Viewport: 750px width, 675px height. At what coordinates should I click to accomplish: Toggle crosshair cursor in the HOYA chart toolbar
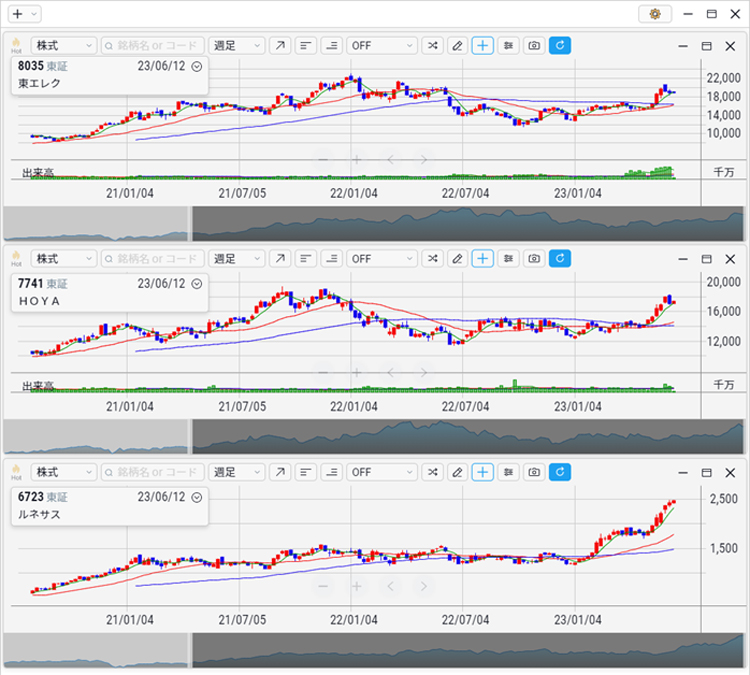pyautogui.click(x=483, y=259)
